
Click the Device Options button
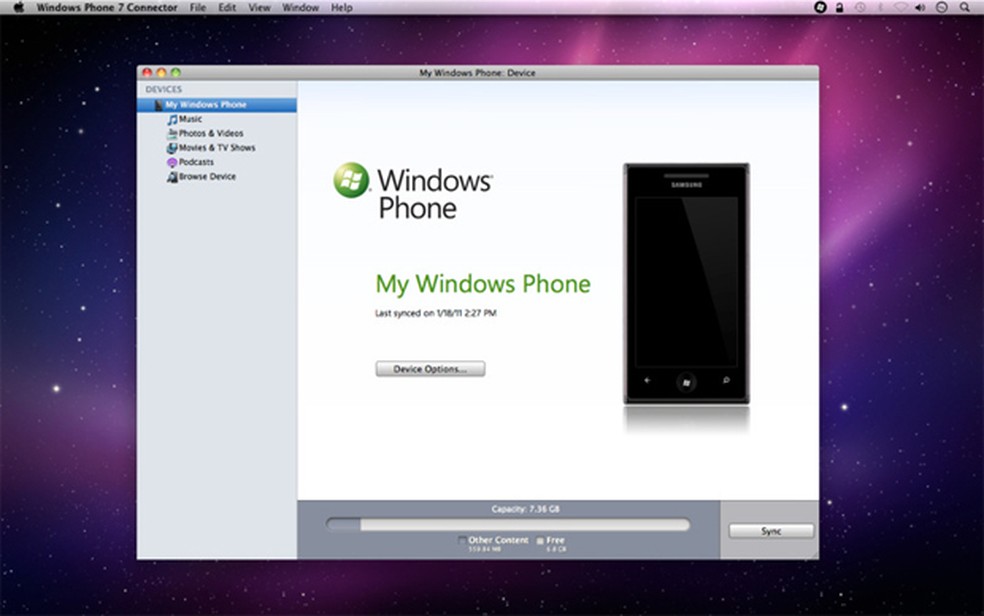[429, 368]
